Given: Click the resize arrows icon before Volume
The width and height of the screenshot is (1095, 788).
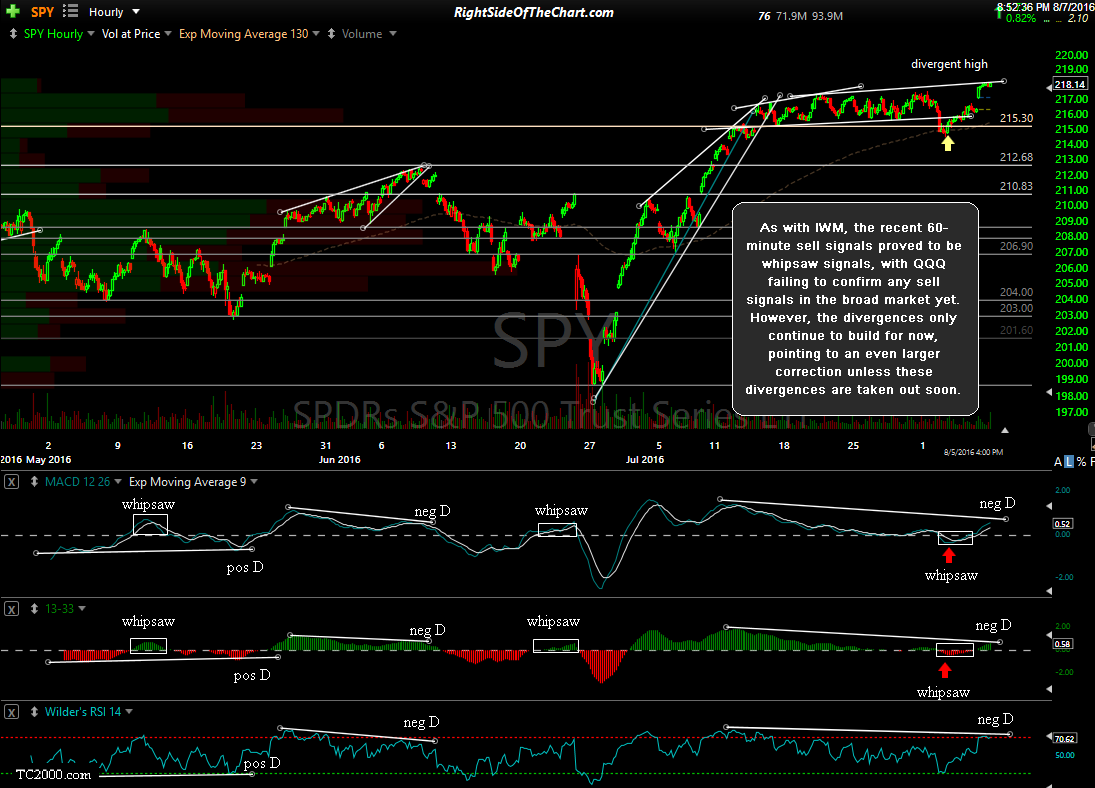Looking at the screenshot, I should (333, 33).
